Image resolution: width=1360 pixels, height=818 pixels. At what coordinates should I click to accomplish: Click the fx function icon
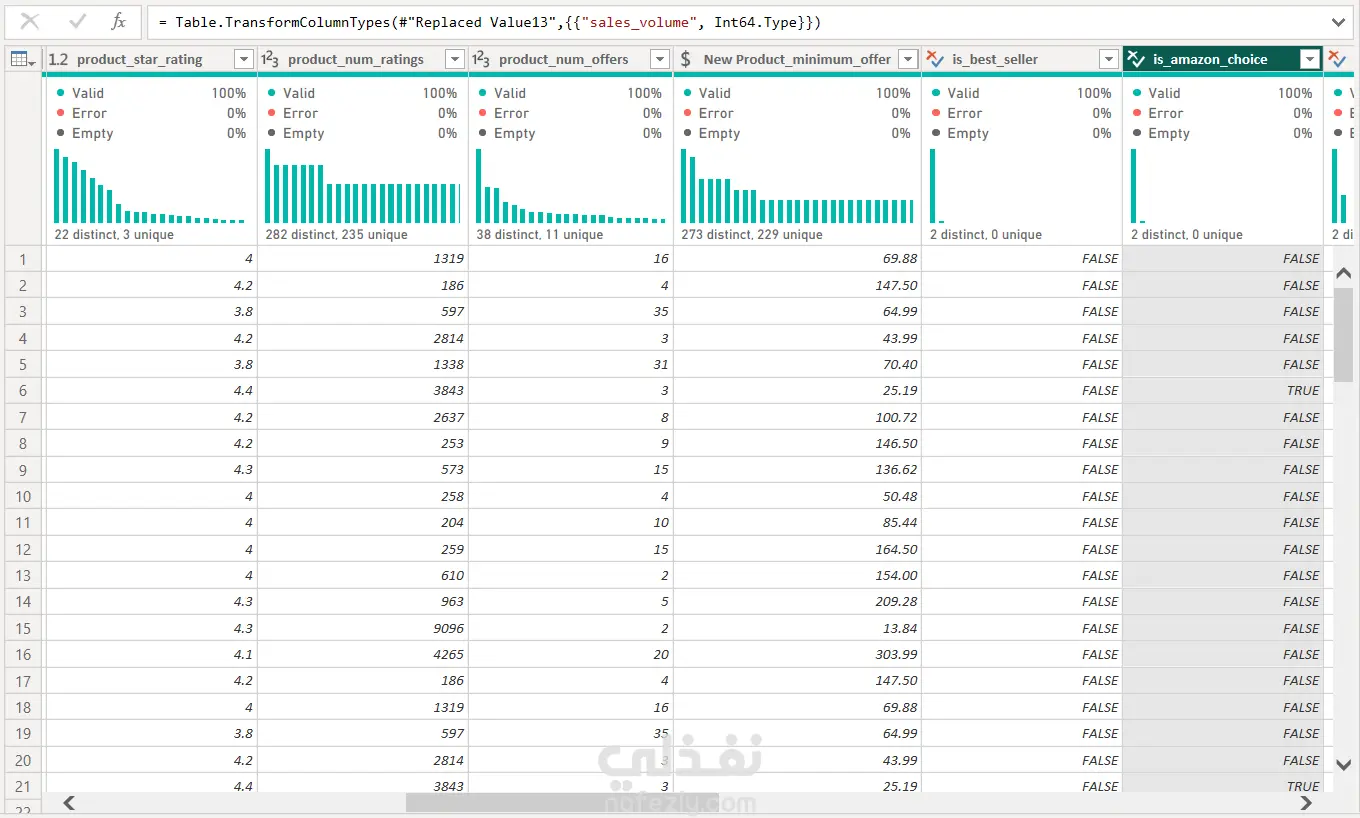(118, 21)
